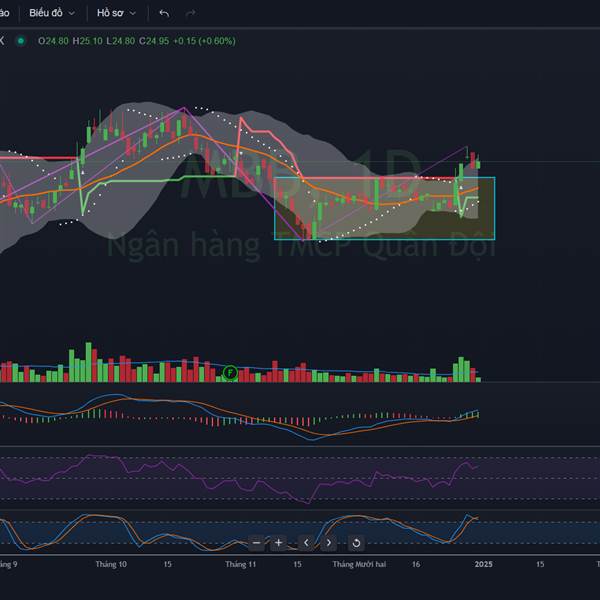Click the redo arrow in the toolbar
This screenshot has width=600, height=600.
coord(190,13)
